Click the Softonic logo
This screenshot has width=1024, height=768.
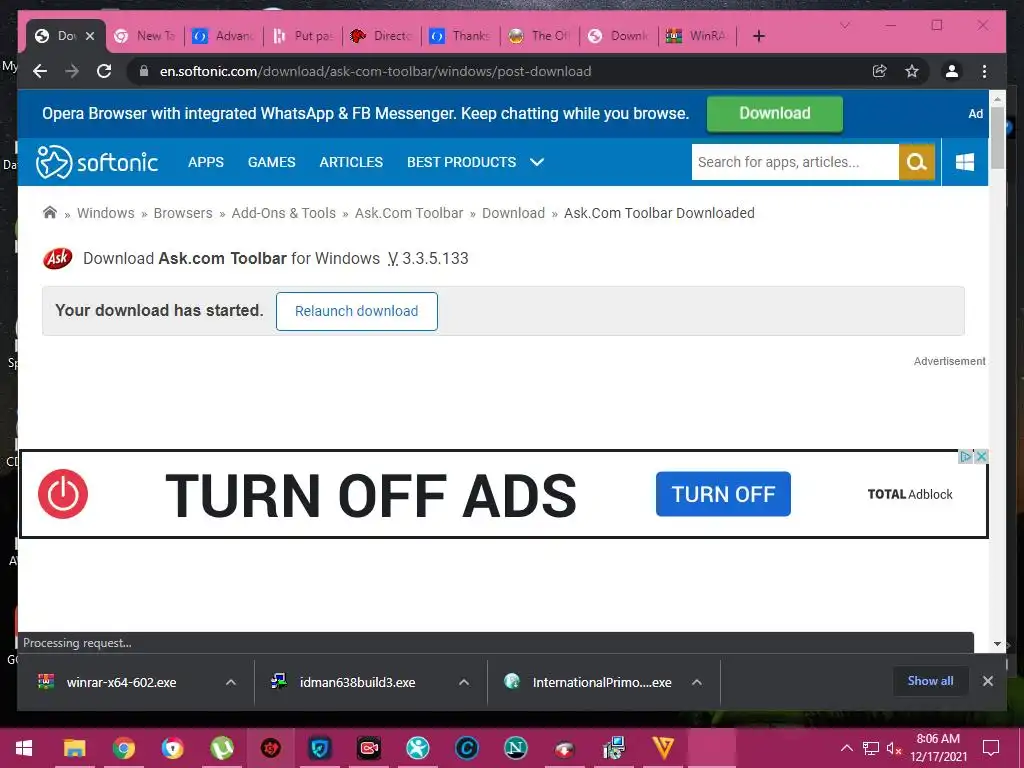coord(97,162)
